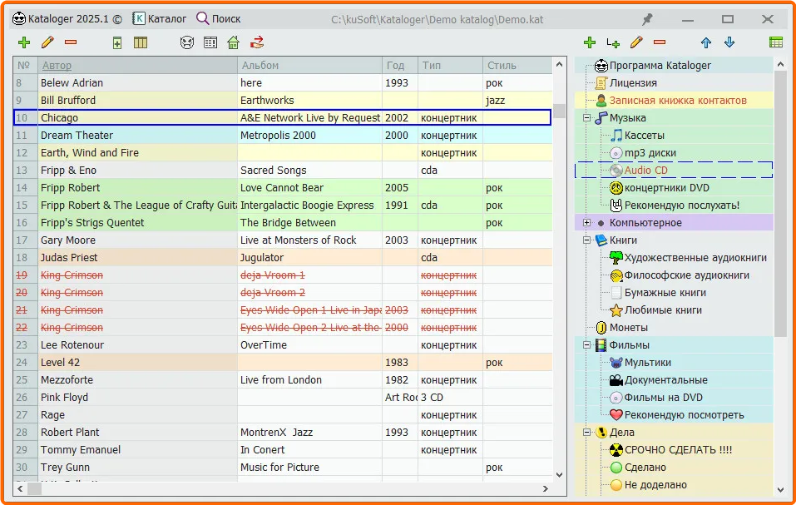Click the green plus add record icon in left toolbar
Viewport: 796px width, 505px height.
click(24, 43)
